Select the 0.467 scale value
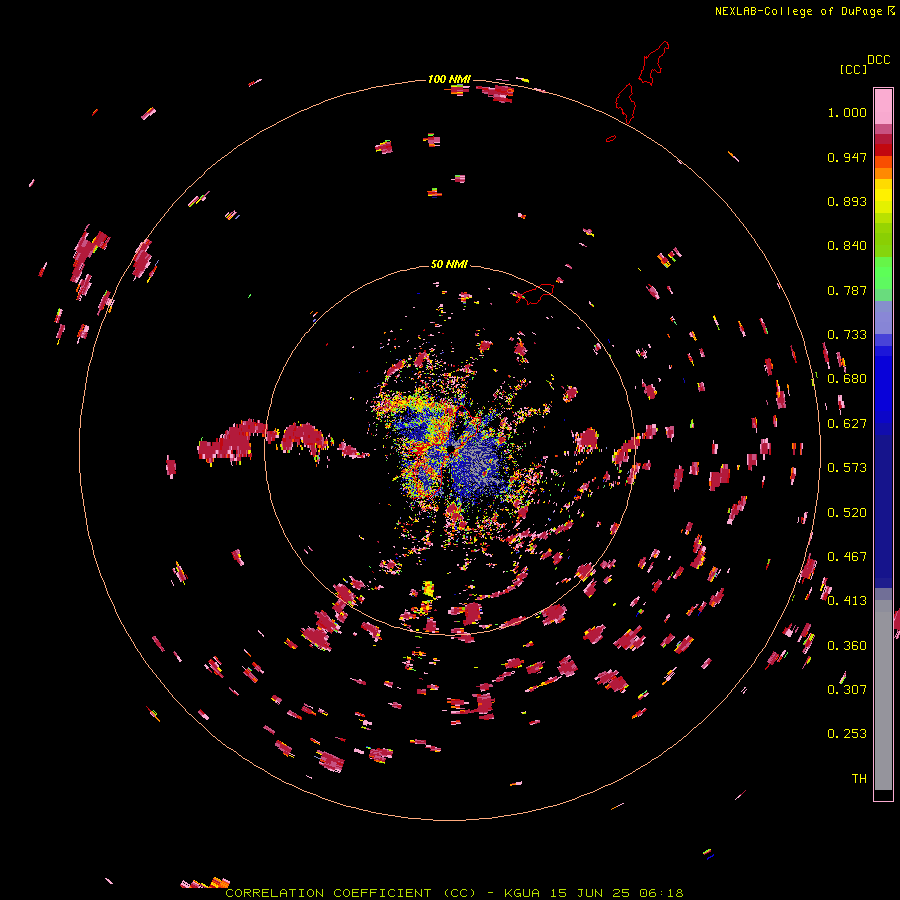Screen dimensions: 900x900 [x=847, y=557]
